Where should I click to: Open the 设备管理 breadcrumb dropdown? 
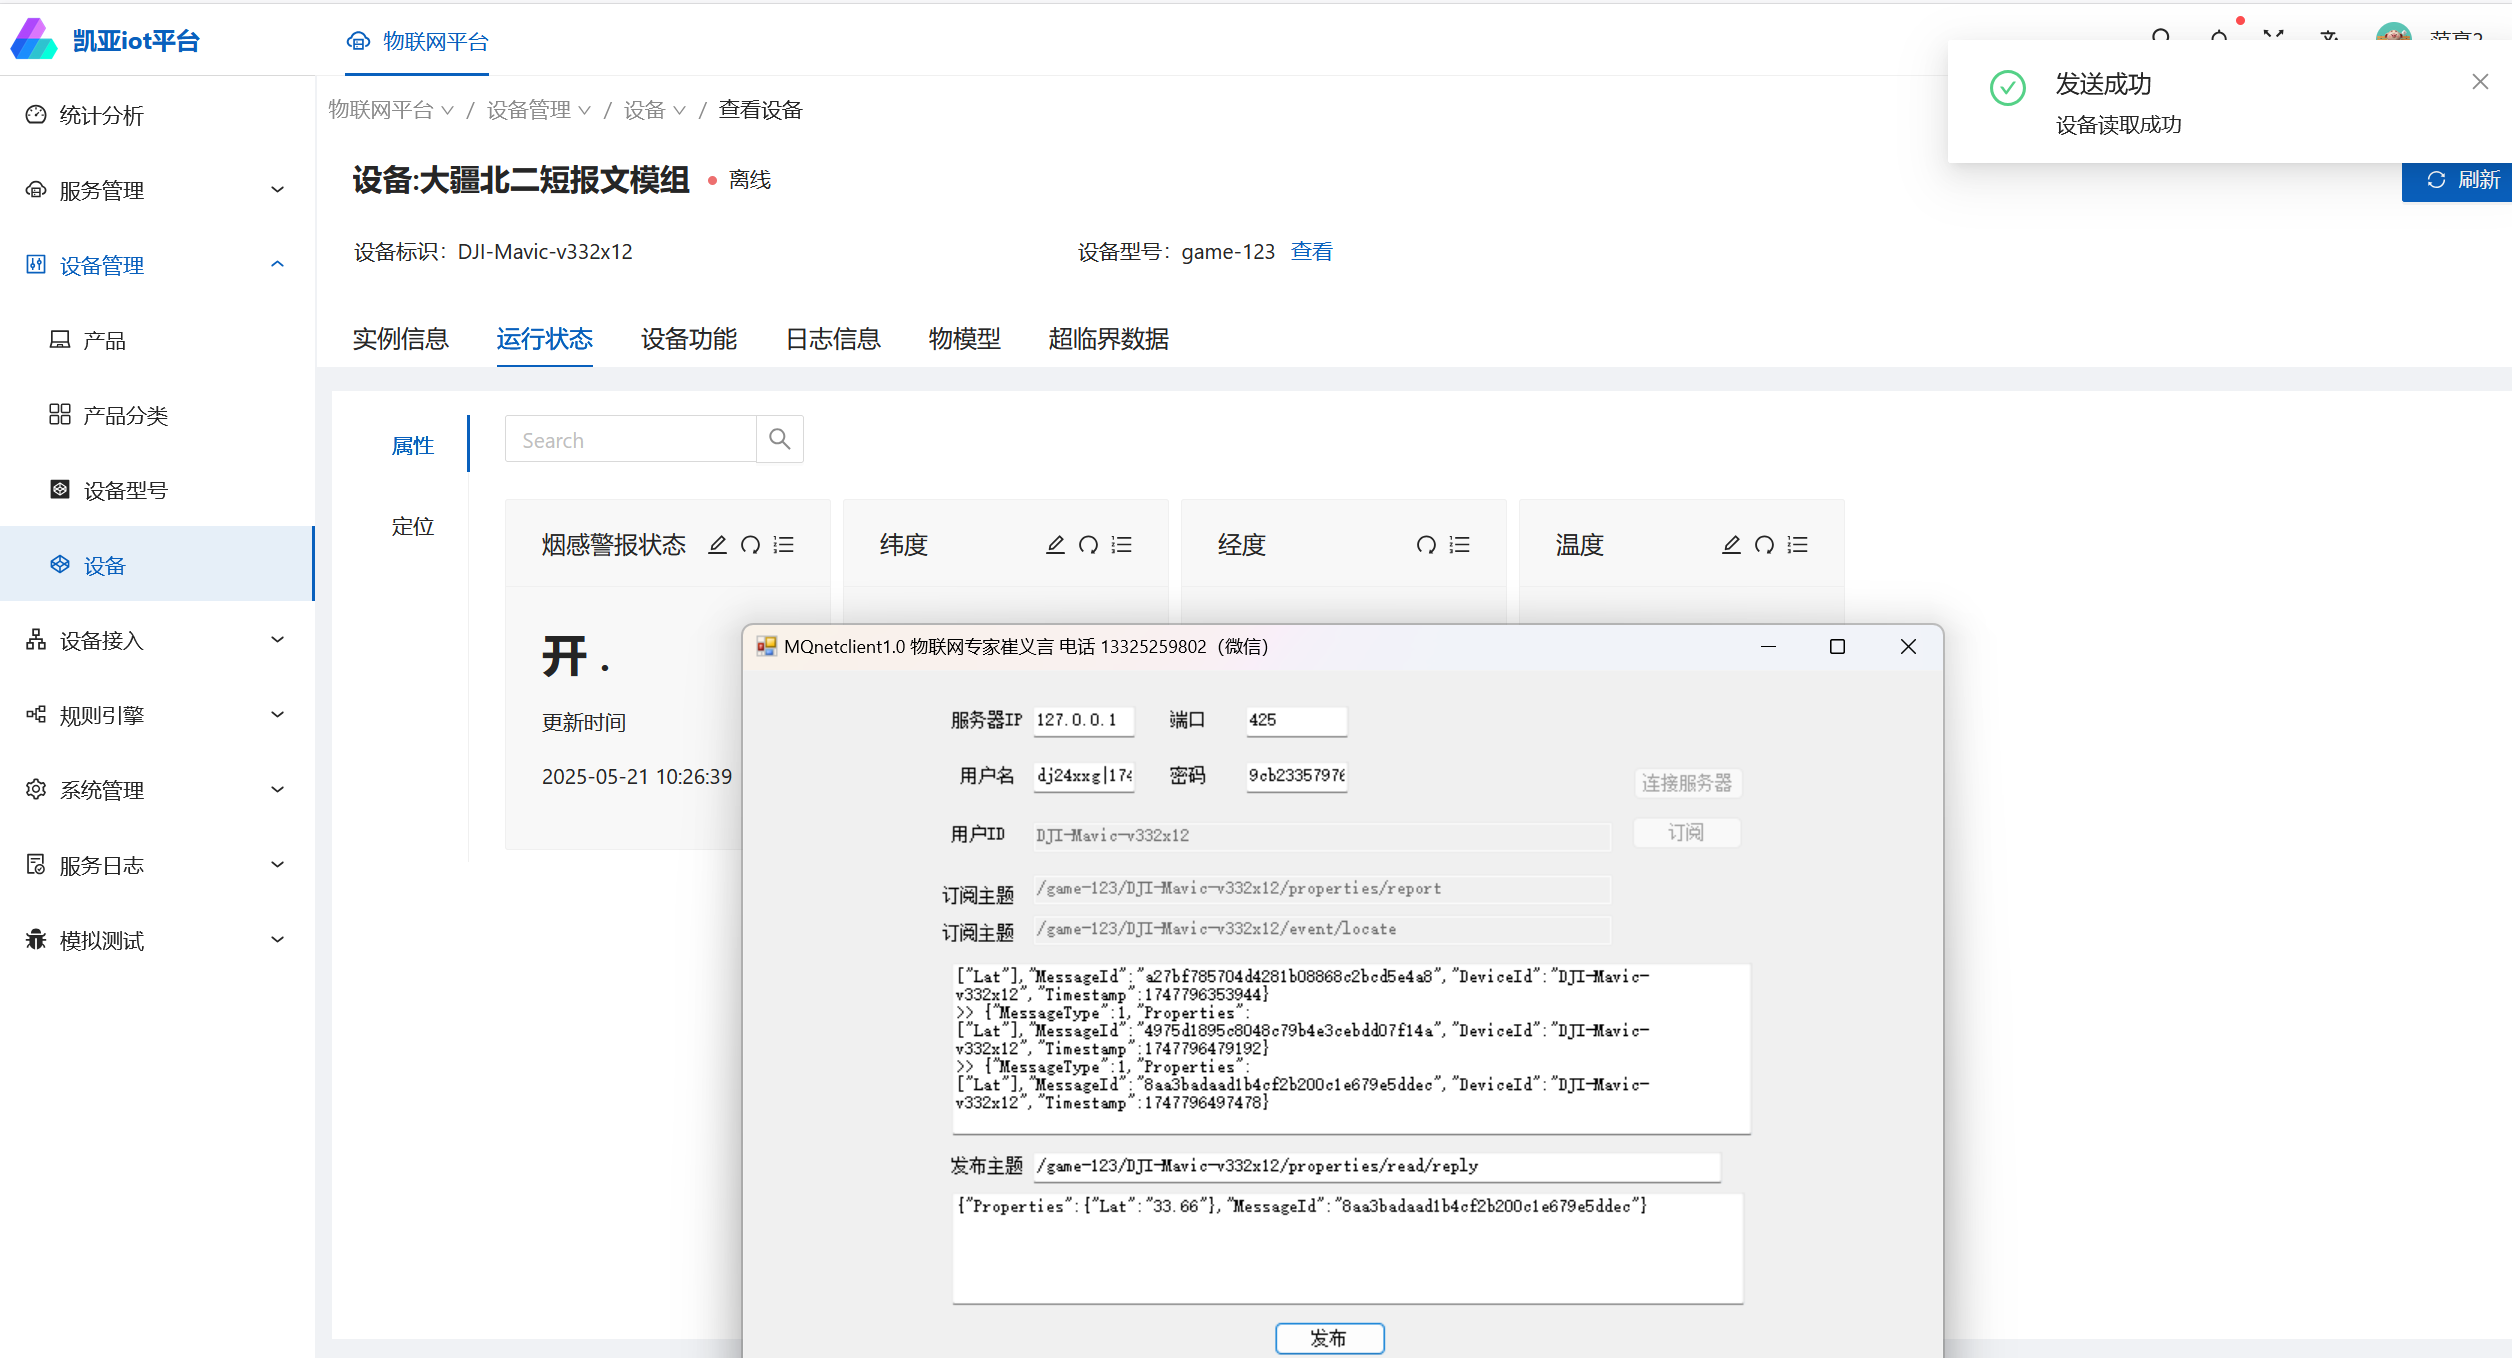(538, 110)
